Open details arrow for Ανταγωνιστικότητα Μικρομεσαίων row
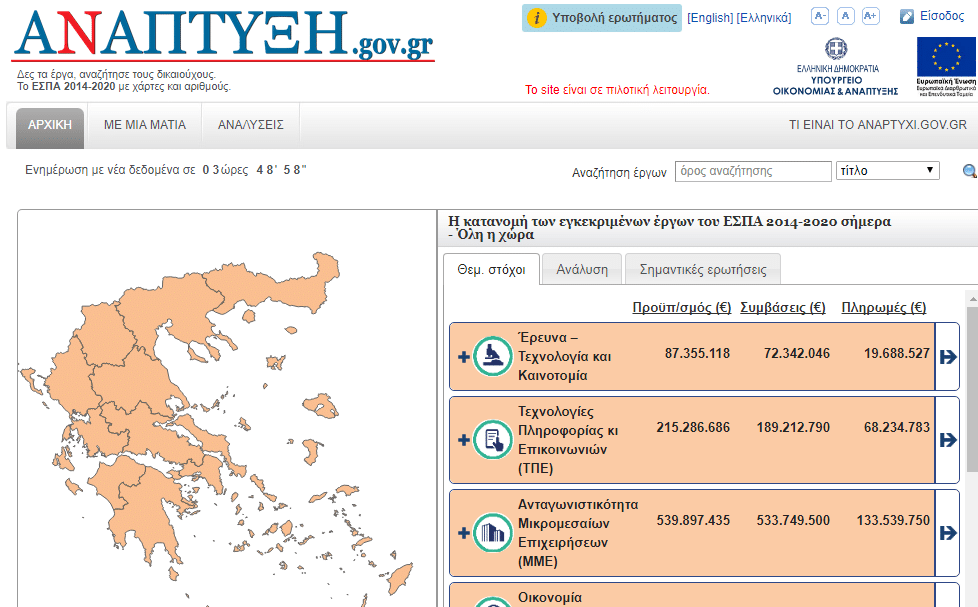The height and width of the screenshot is (607, 978). [x=947, y=533]
